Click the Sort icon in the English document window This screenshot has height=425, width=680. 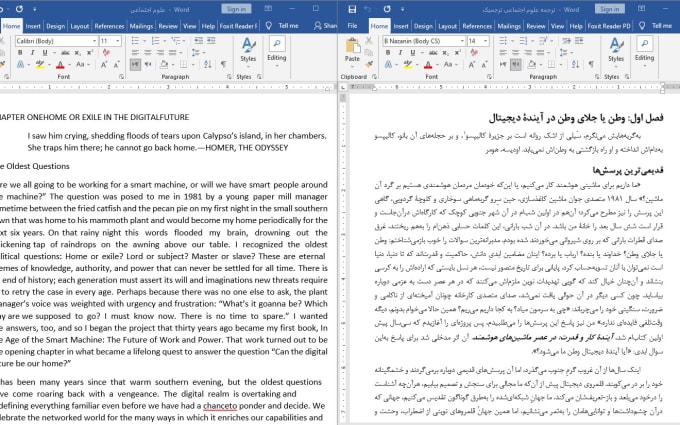(207, 65)
